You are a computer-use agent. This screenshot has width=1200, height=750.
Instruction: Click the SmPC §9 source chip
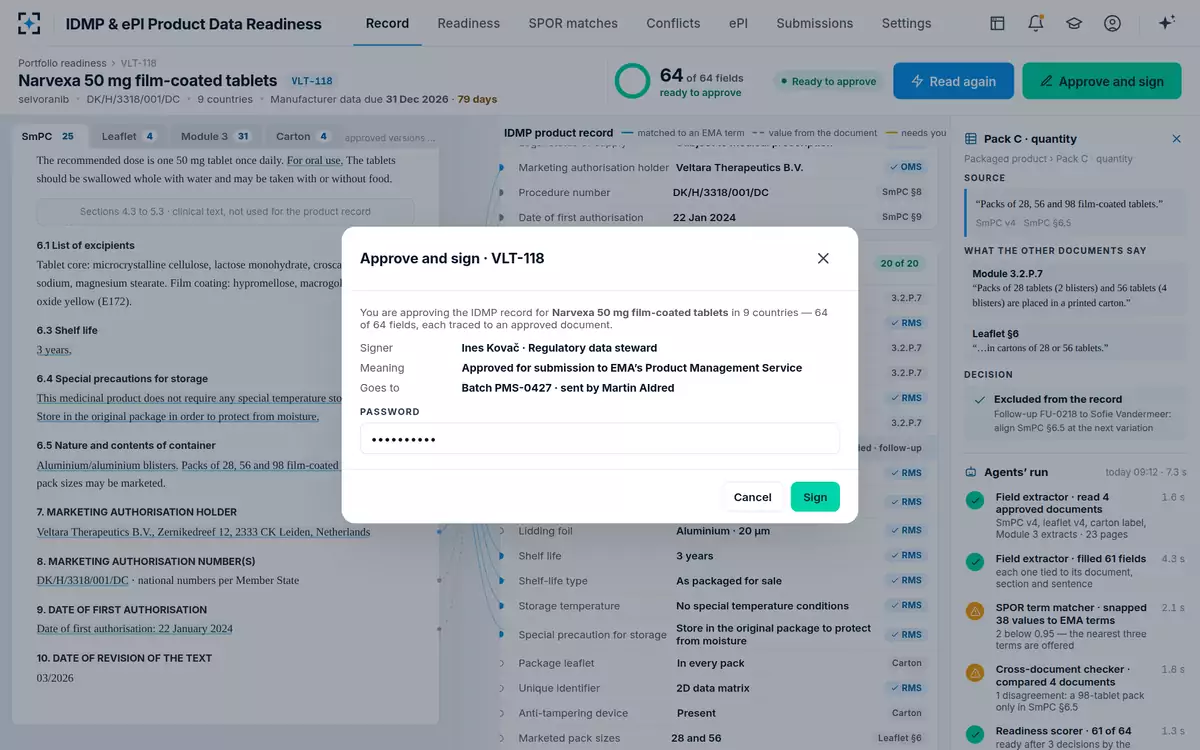(x=902, y=217)
